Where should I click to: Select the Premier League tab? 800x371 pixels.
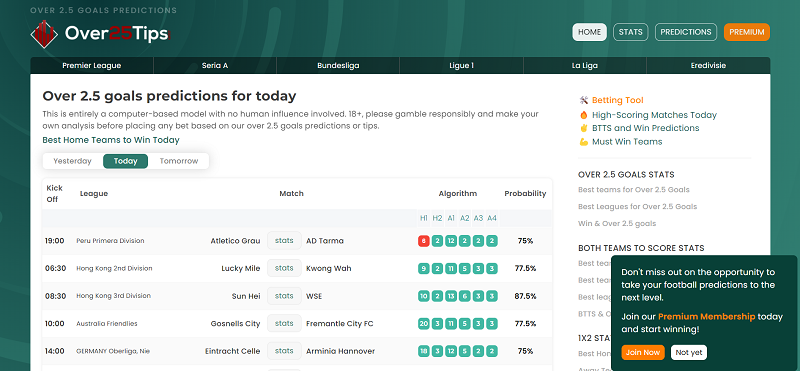pyautogui.click(x=92, y=65)
